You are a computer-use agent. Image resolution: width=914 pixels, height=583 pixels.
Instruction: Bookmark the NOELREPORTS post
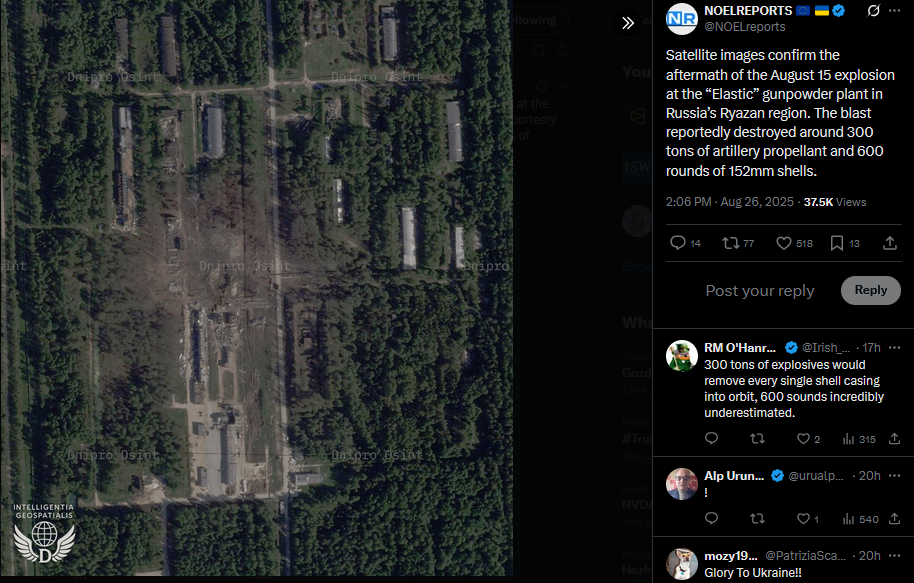pyautogui.click(x=836, y=243)
